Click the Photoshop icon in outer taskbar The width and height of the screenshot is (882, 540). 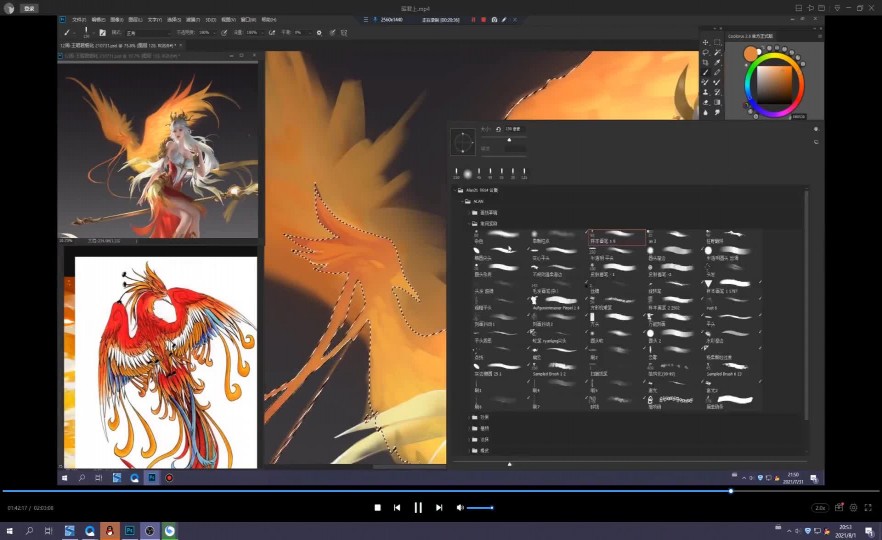coord(130,530)
